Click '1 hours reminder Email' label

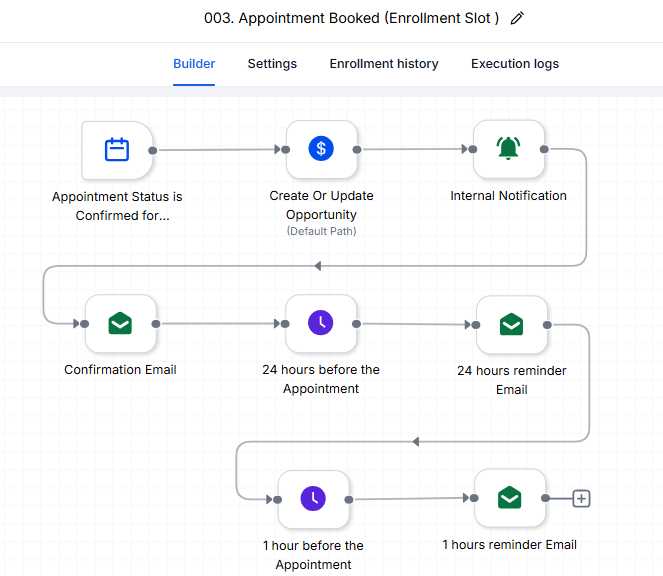click(510, 545)
